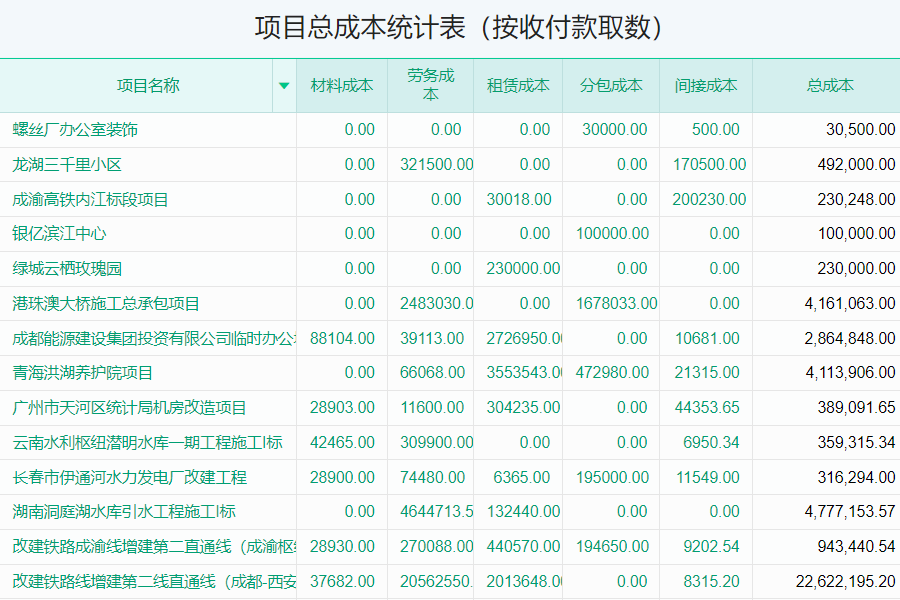This screenshot has height=600, width=900.
Task: Open project 港珠澳大桥施工总承包项目
Action: point(106,304)
